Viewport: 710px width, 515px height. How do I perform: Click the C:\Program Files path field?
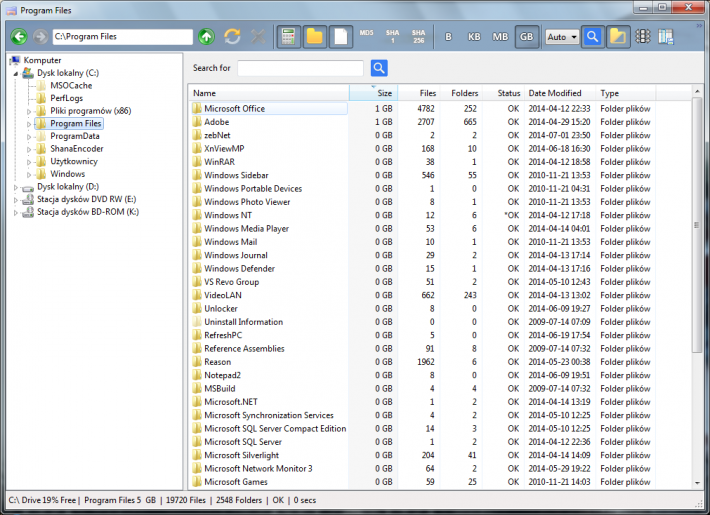tap(122, 37)
